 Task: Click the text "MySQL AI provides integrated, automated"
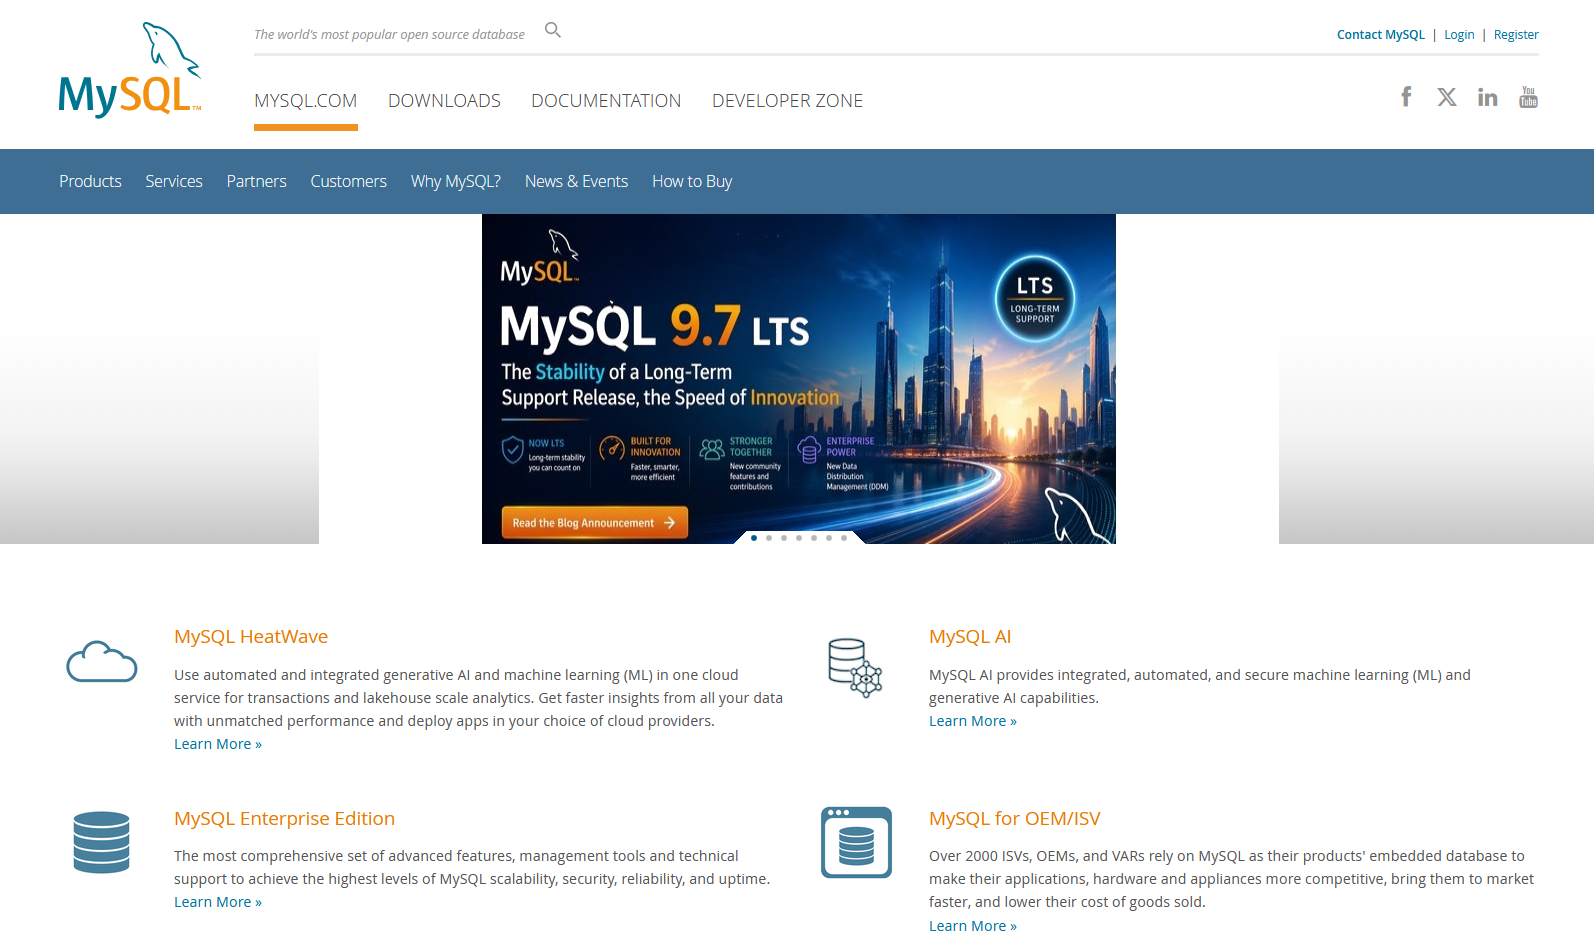(x=1069, y=675)
